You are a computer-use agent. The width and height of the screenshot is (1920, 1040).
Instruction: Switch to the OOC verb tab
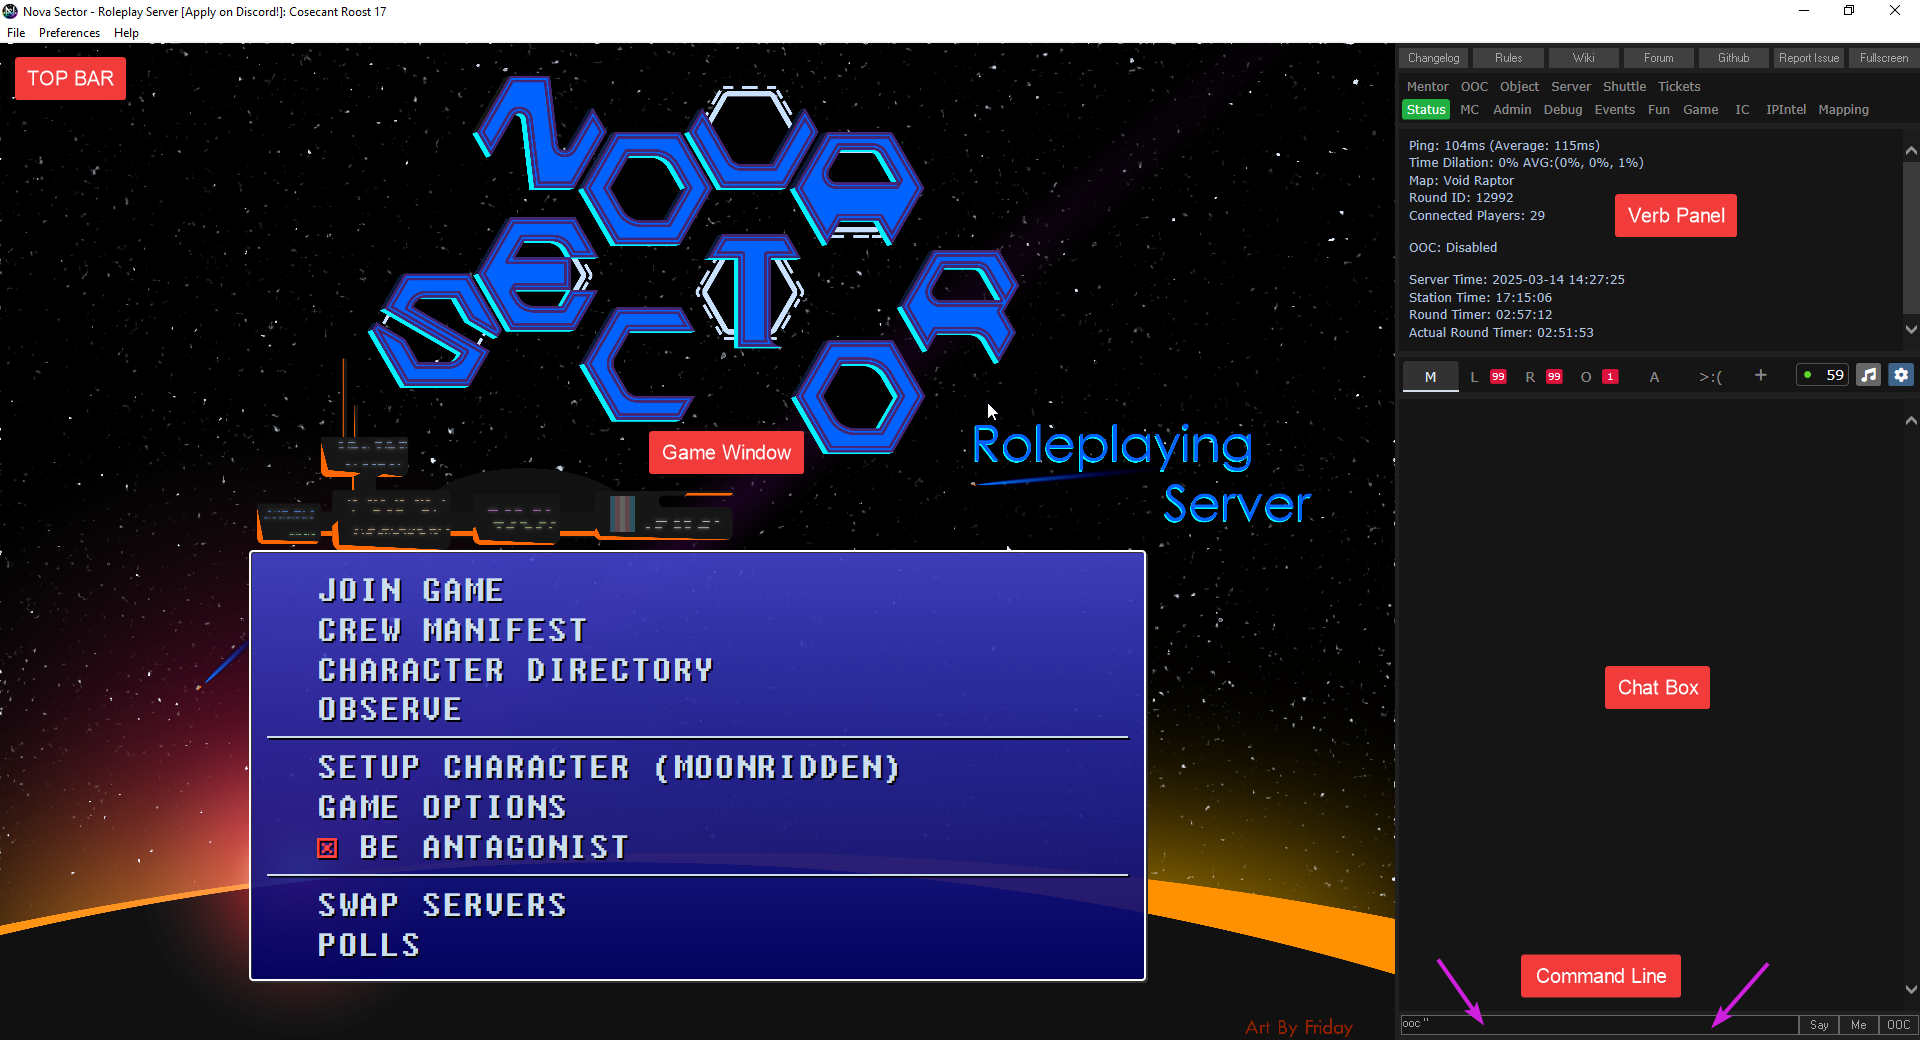1474,87
